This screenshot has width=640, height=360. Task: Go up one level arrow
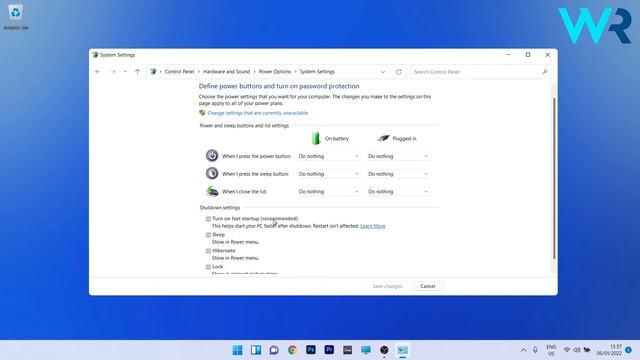[138, 72]
